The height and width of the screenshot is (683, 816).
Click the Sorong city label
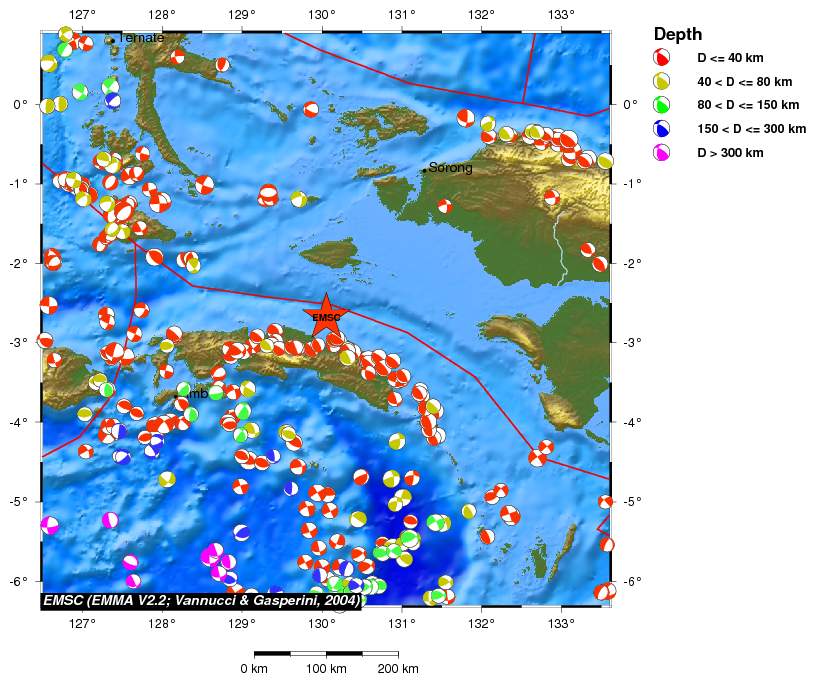(450, 168)
